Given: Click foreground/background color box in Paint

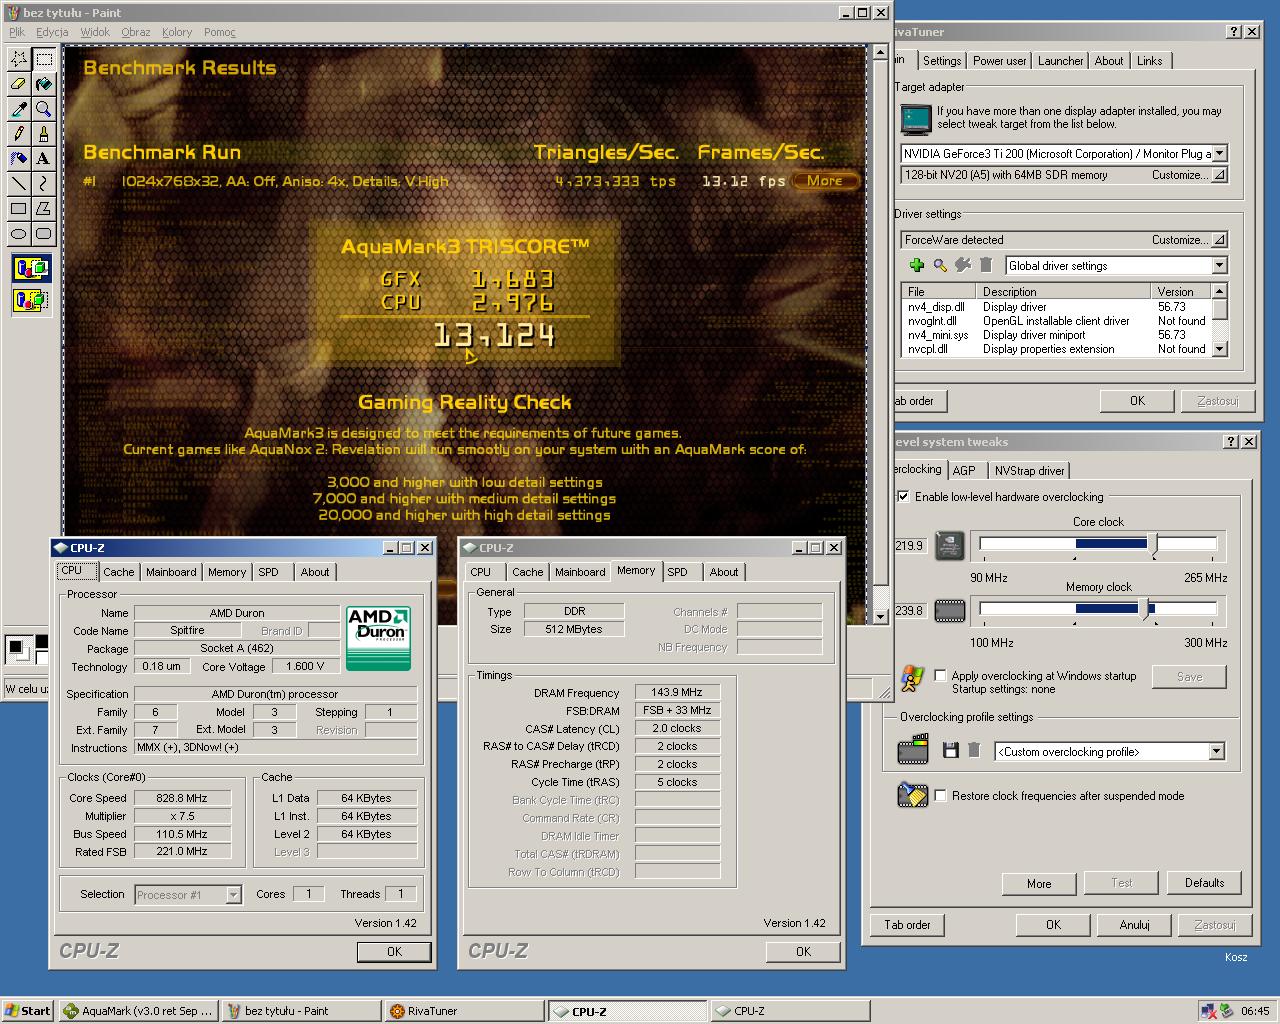Looking at the screenshot, I should [27, 649].
